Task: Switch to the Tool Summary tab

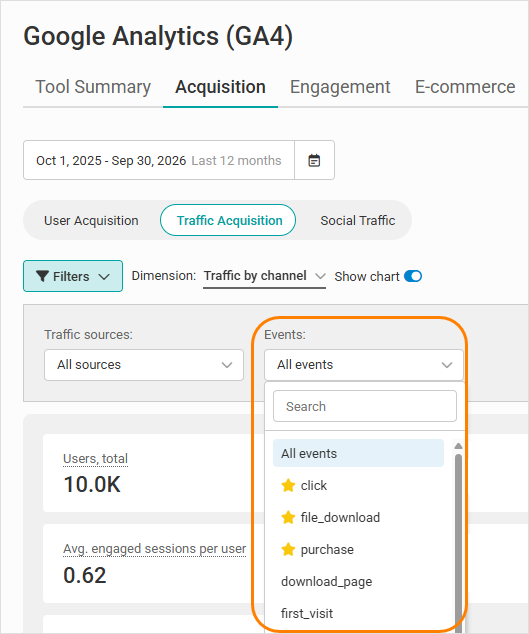Action: [x=93, y=87]
